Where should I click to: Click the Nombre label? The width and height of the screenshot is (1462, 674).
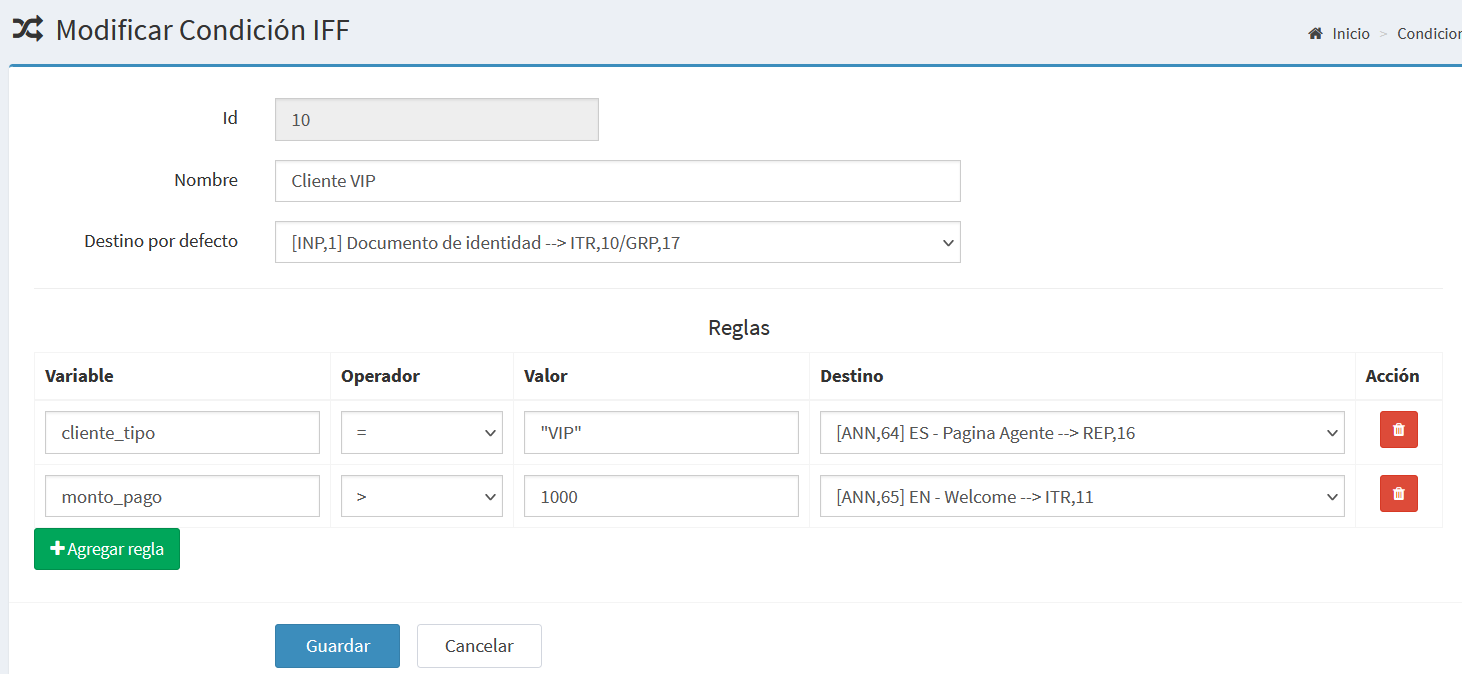pyautogui.click(x=206, y=180)
